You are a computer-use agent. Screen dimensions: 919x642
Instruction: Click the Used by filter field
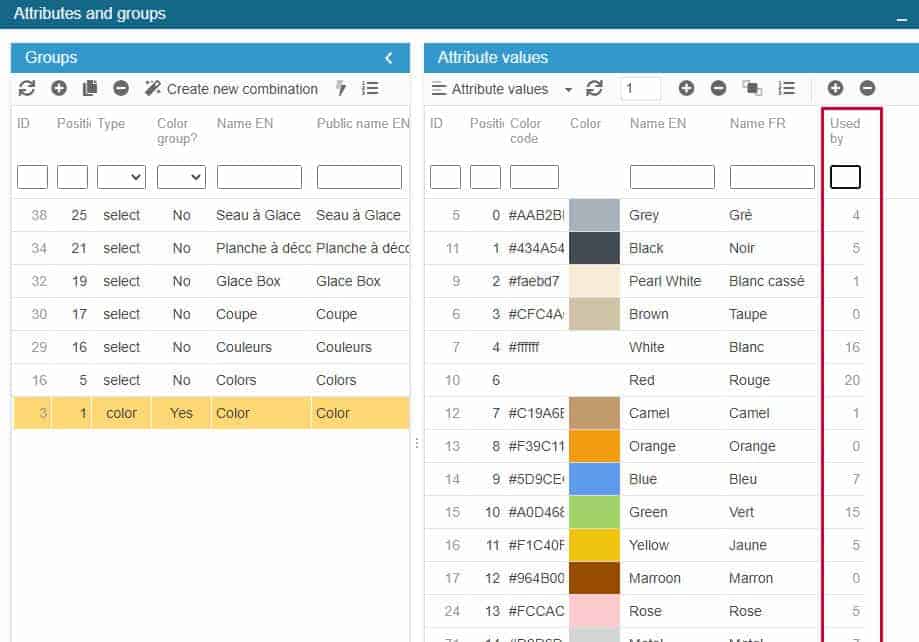click(x=845, y=177)
